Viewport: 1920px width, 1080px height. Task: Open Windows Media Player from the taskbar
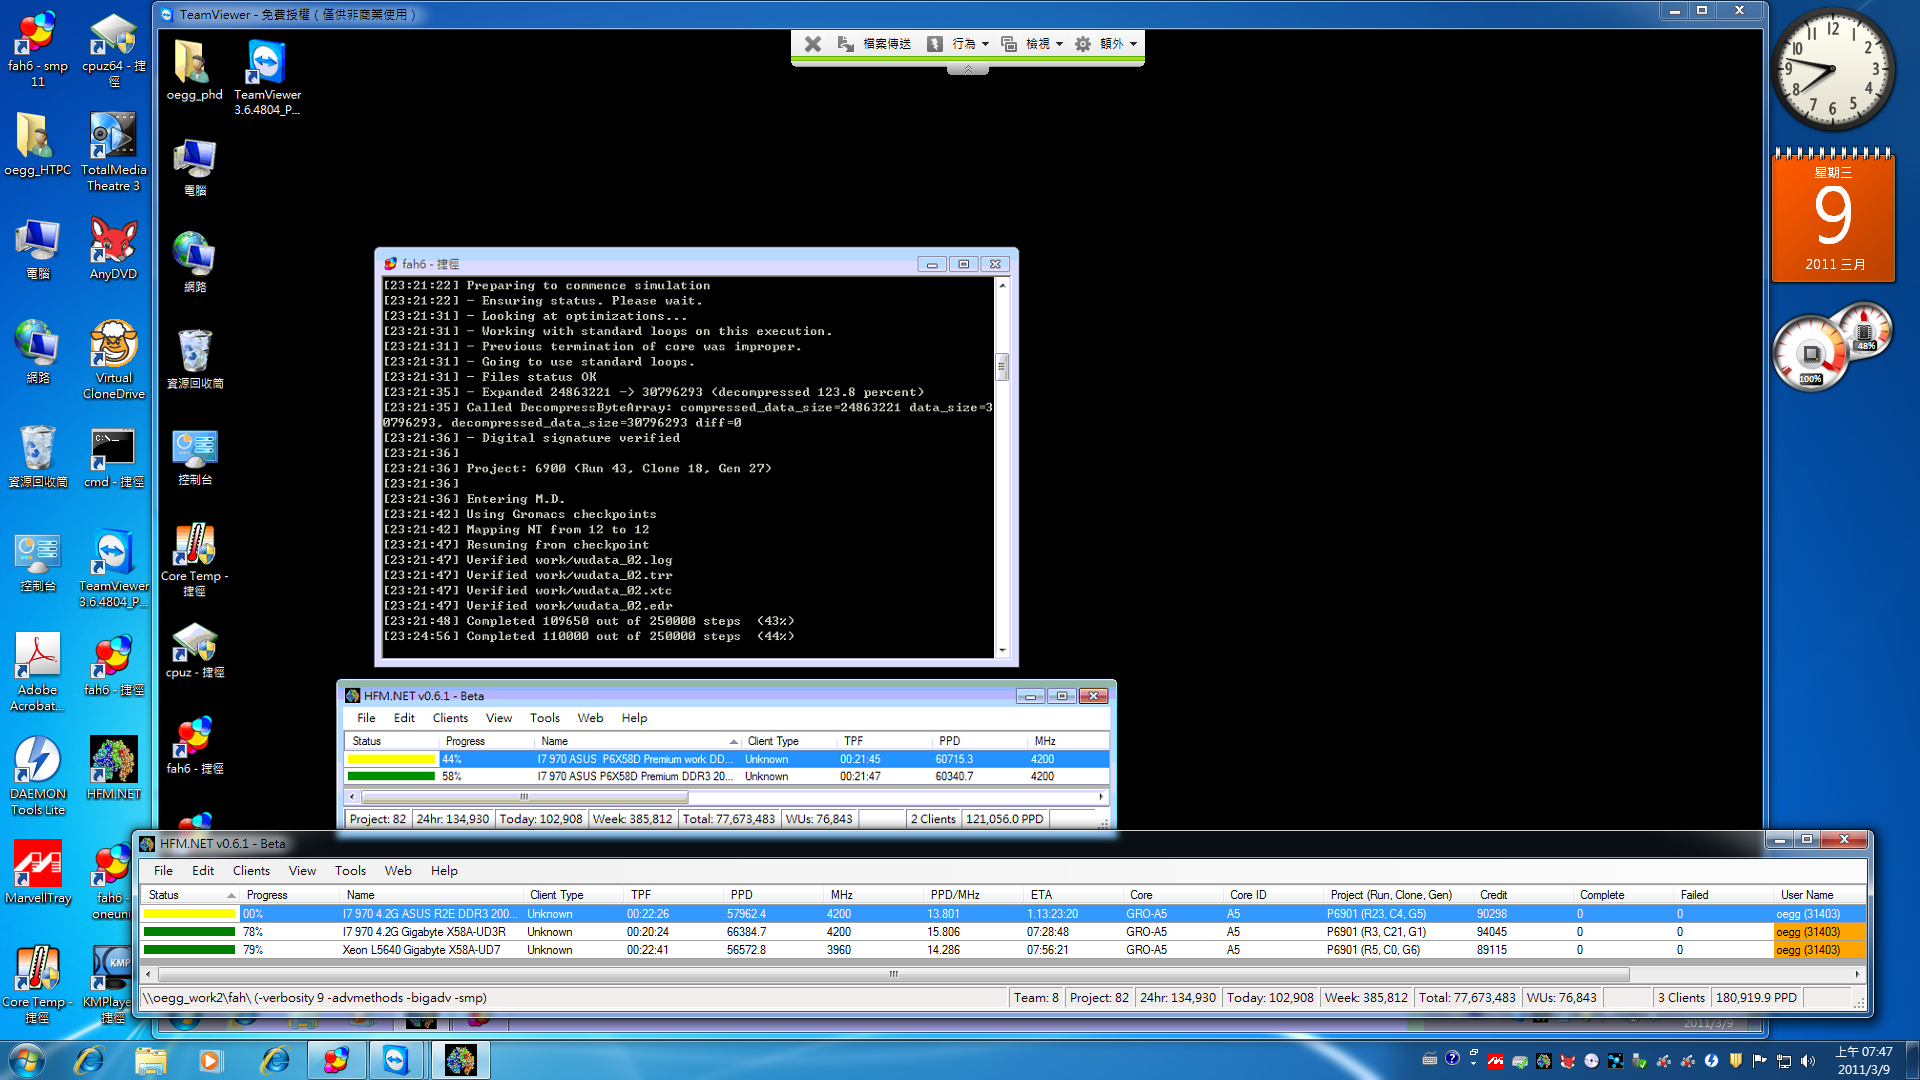[x=210, y=1060]
